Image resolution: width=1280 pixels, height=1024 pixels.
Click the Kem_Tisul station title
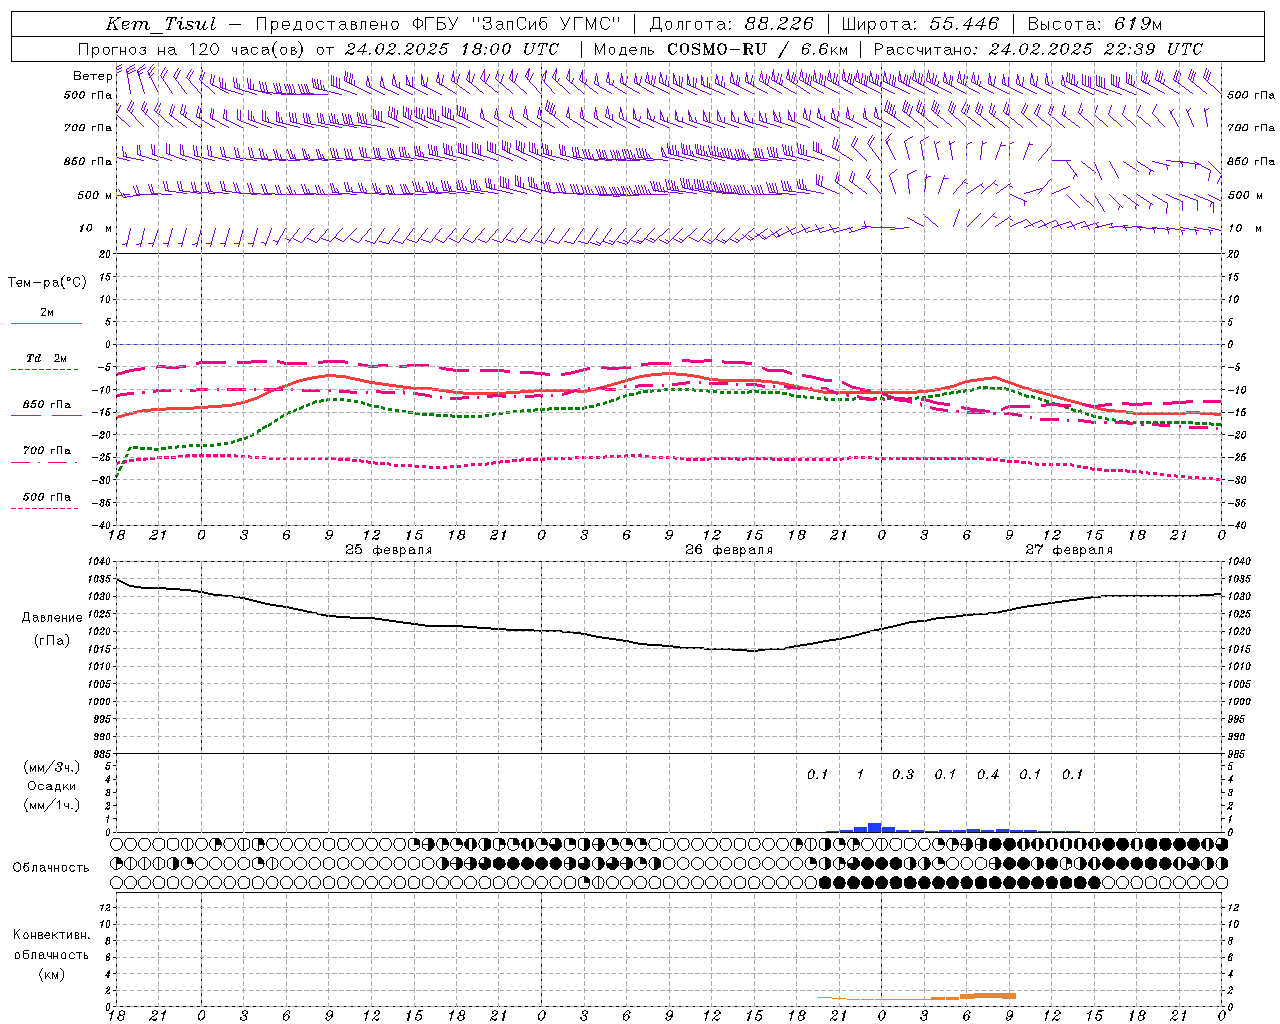[x=160, y=24]
